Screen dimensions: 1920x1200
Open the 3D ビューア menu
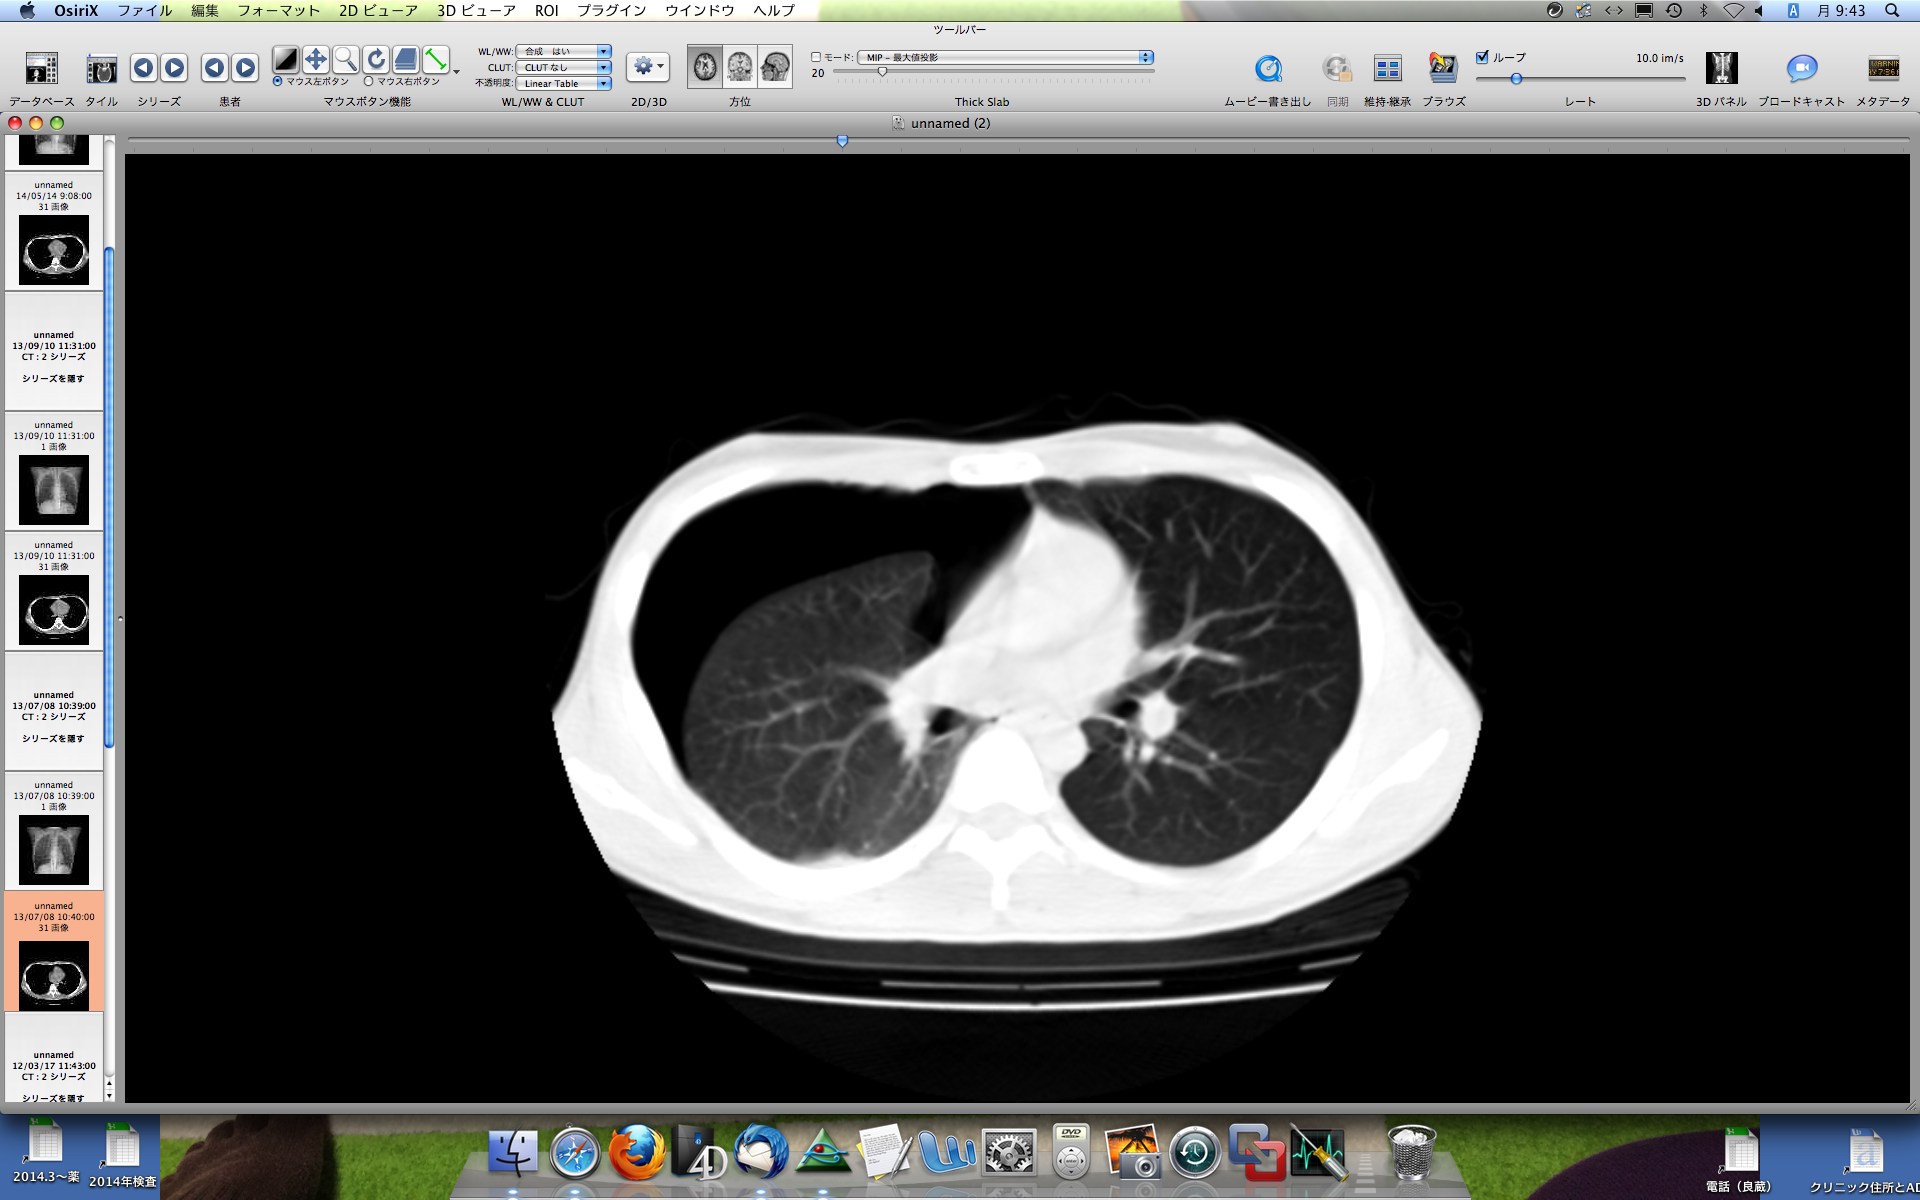pos(476,10)
